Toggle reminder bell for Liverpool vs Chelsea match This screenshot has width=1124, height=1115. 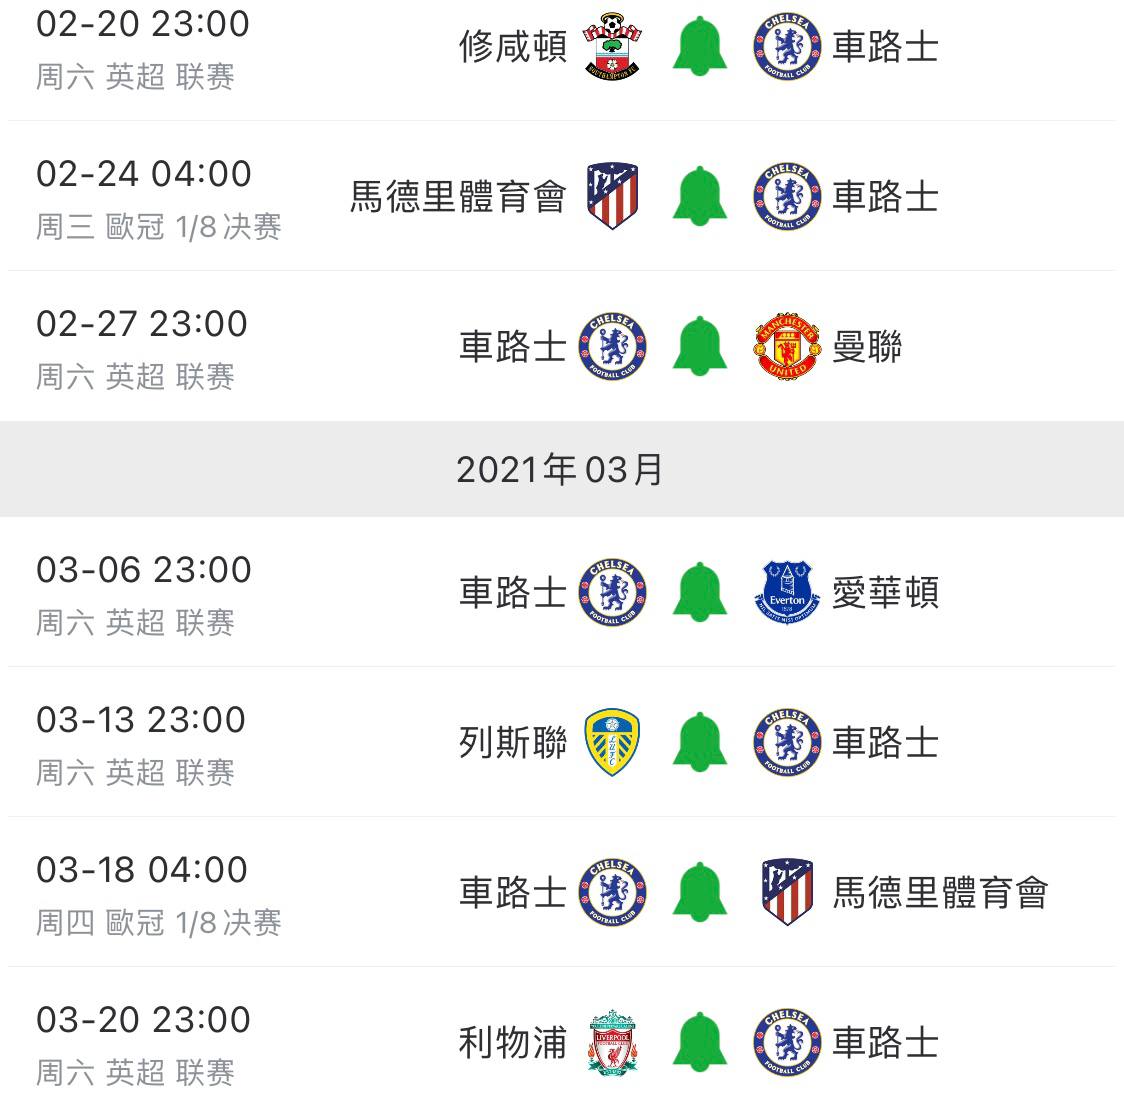coord(700,1042)
